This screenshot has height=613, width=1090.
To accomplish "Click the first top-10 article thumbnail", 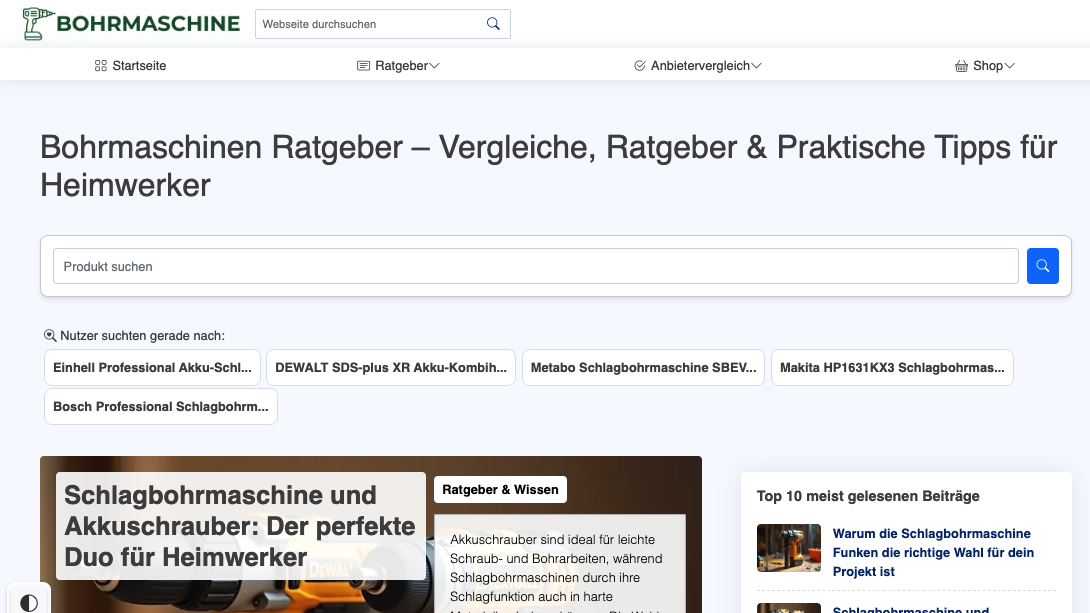I will tap(789, 548).
